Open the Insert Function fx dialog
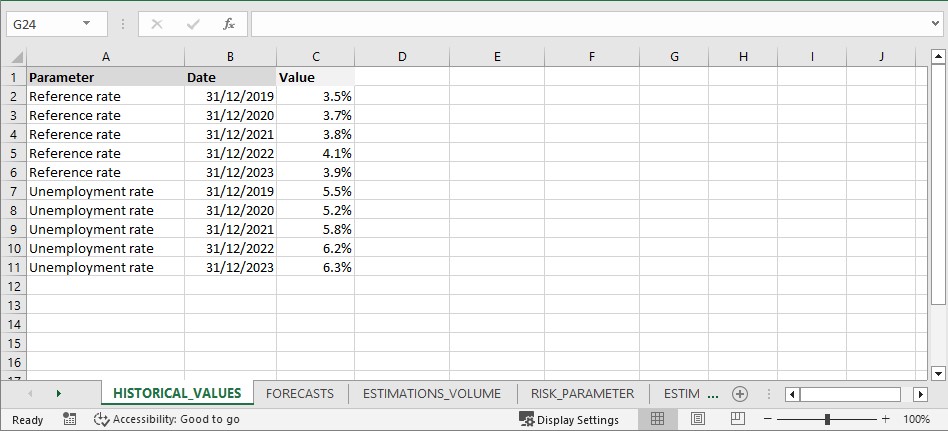Viewport: 948px width, 431px height. click(x=229, y=24)
